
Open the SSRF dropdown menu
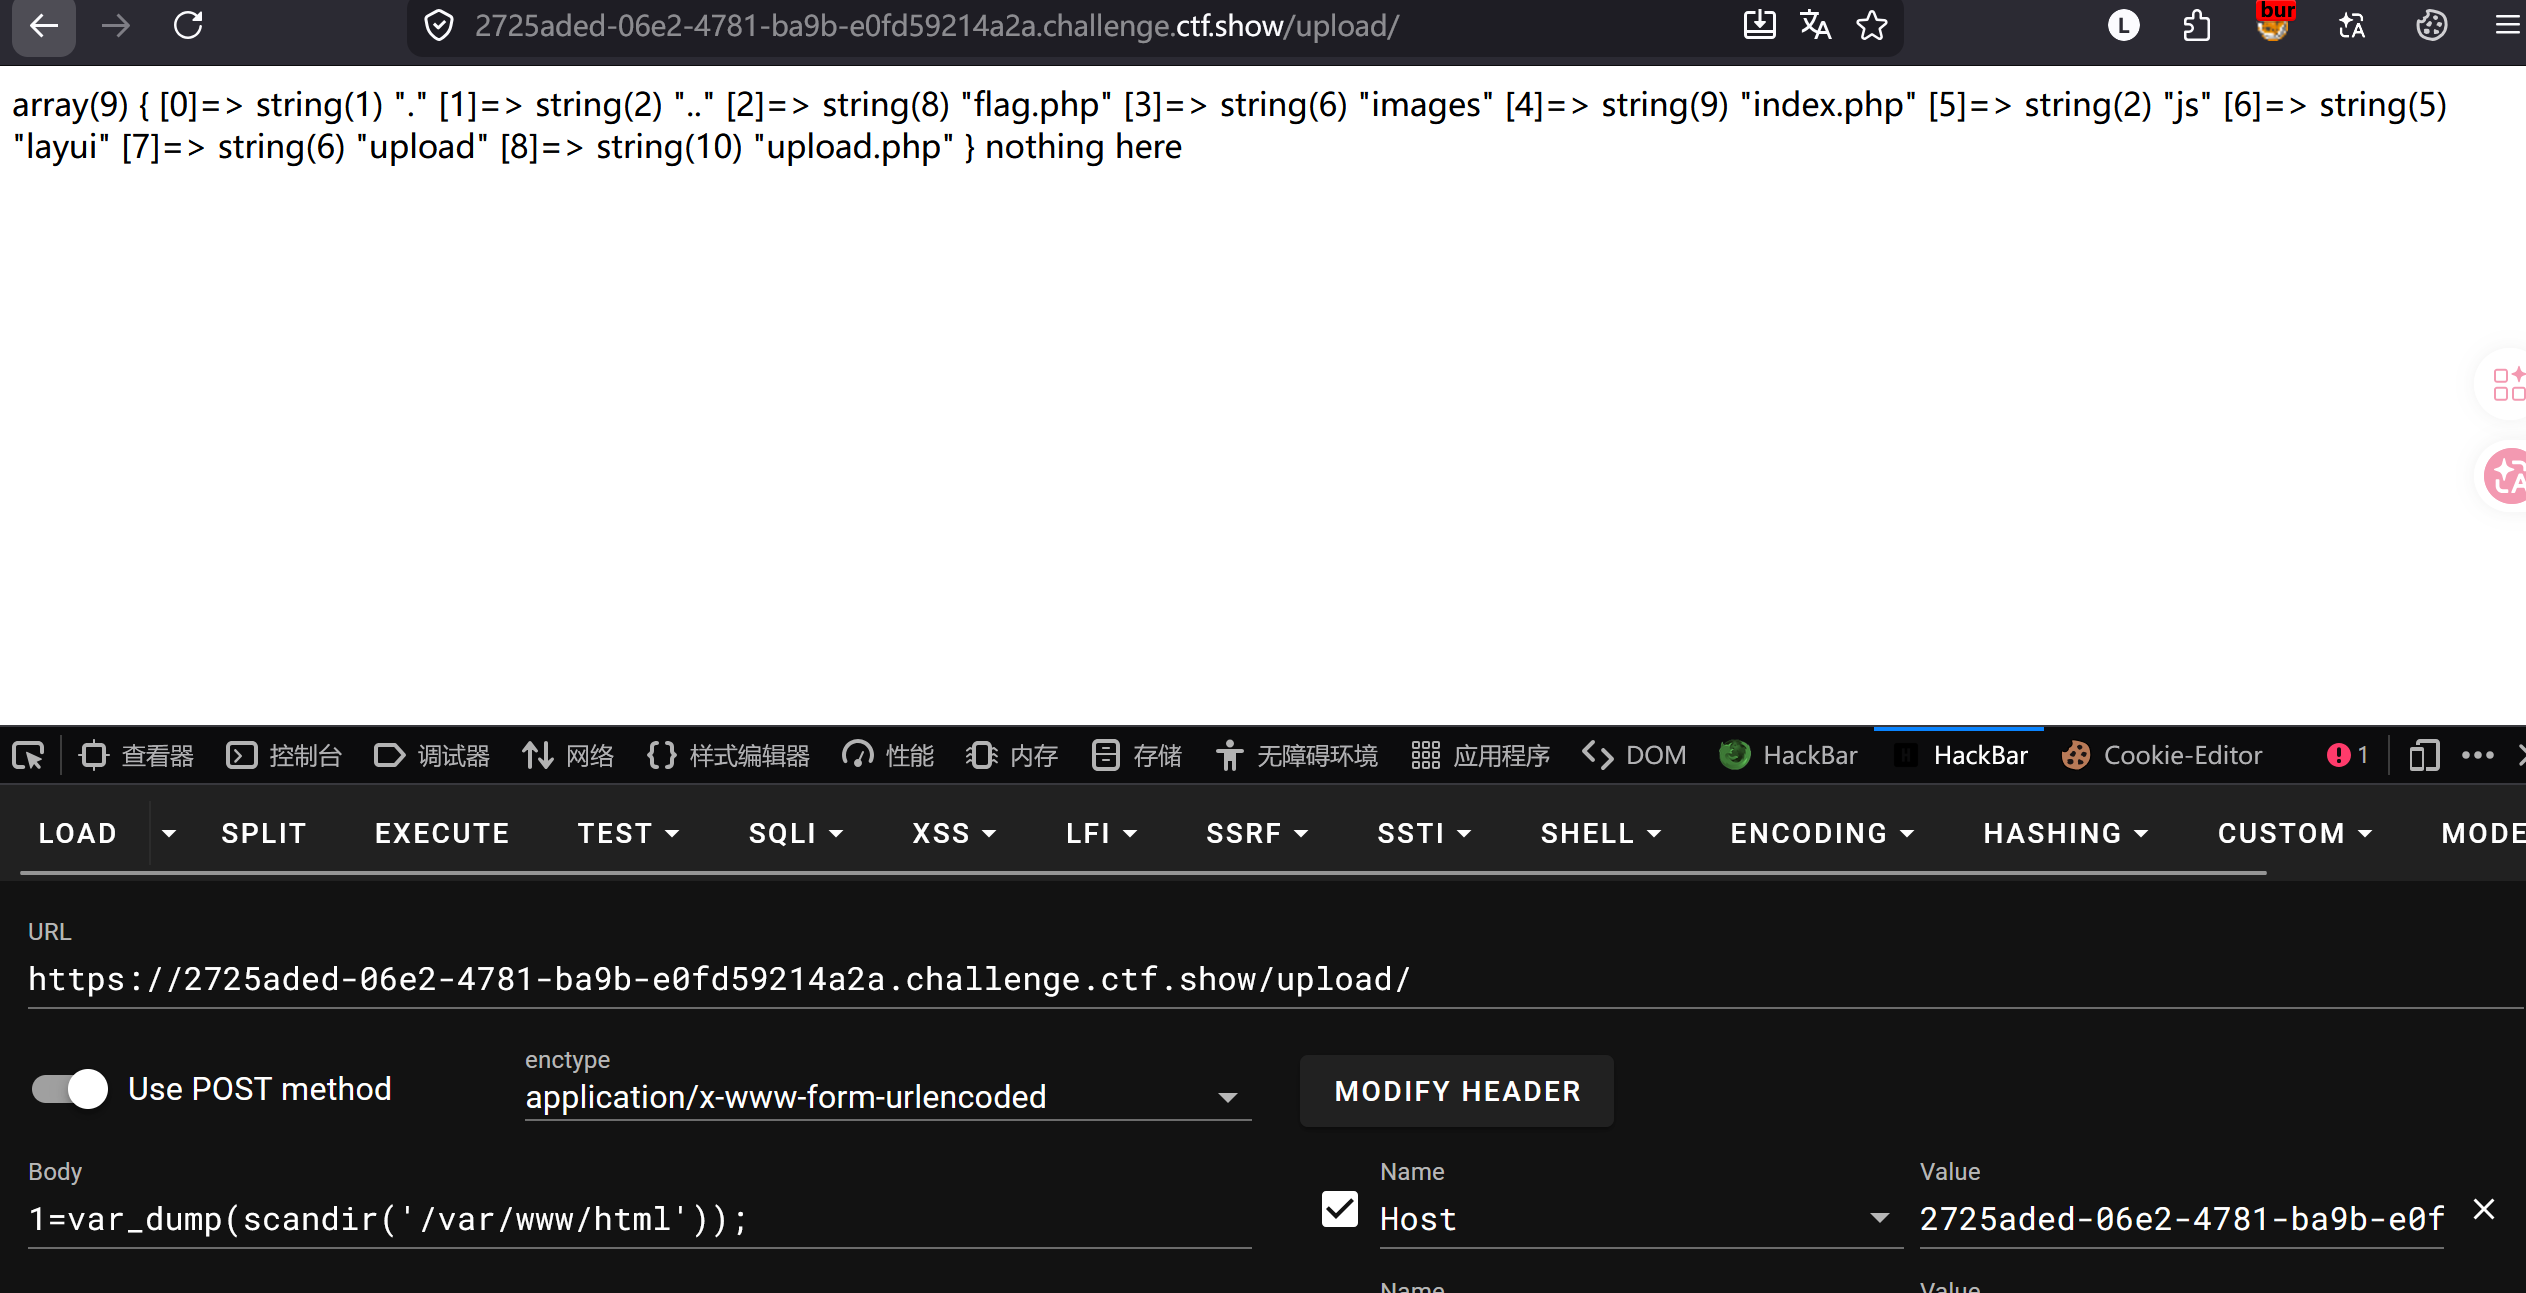point(1257,833)
